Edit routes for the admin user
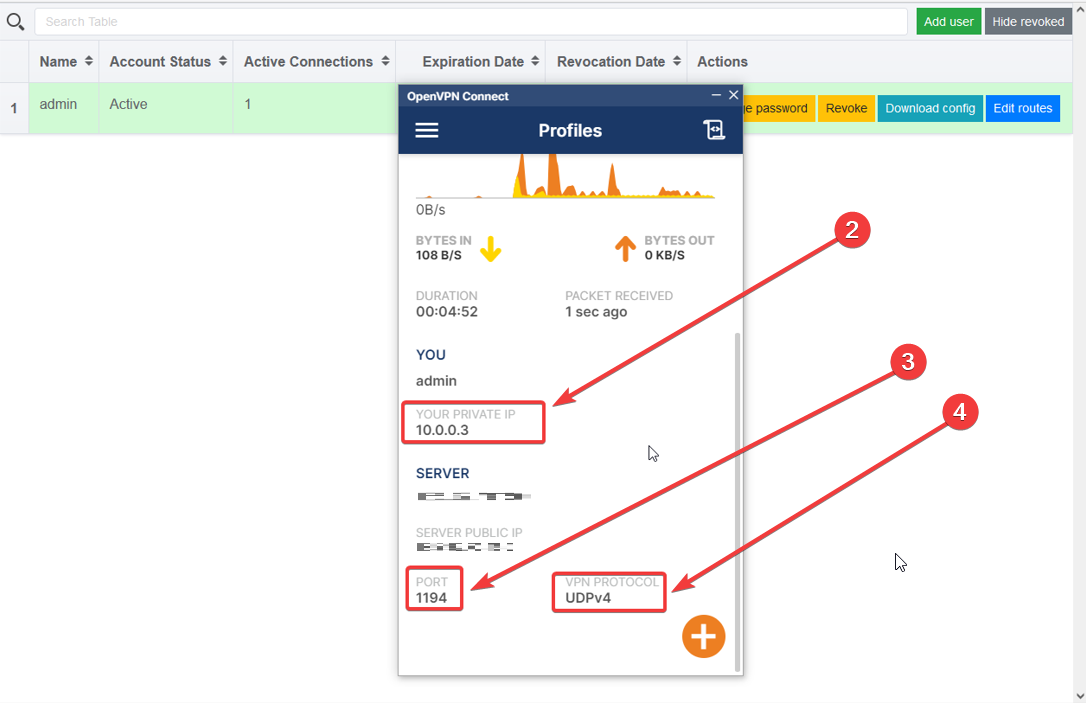1086x703 pixels. [x=1022, y=108]
